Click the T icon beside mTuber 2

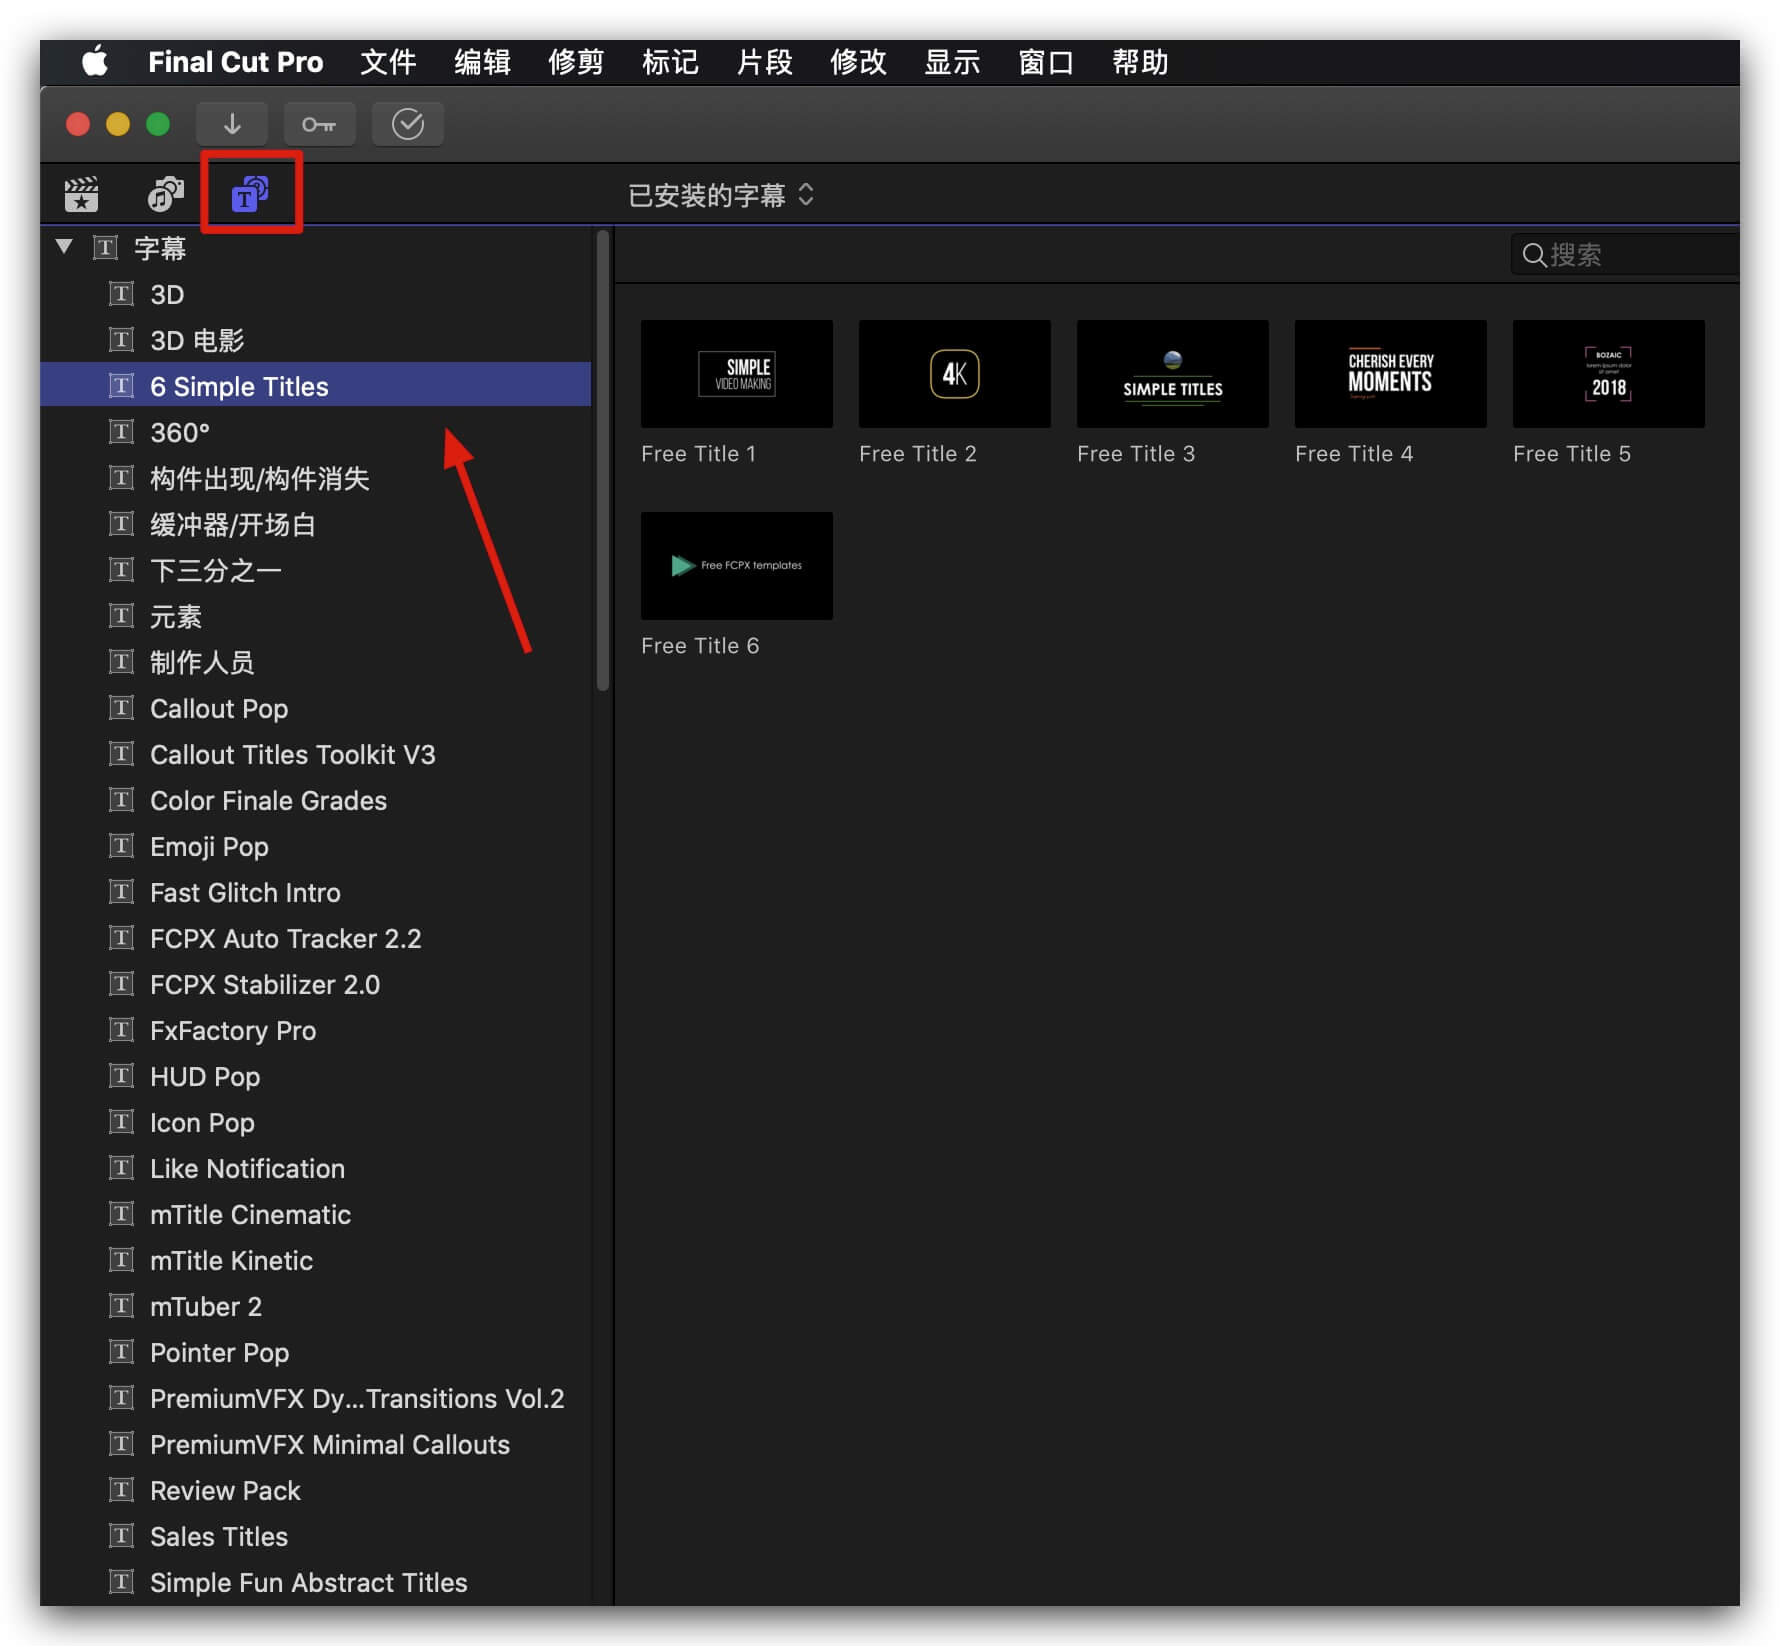click(121, 1306)
